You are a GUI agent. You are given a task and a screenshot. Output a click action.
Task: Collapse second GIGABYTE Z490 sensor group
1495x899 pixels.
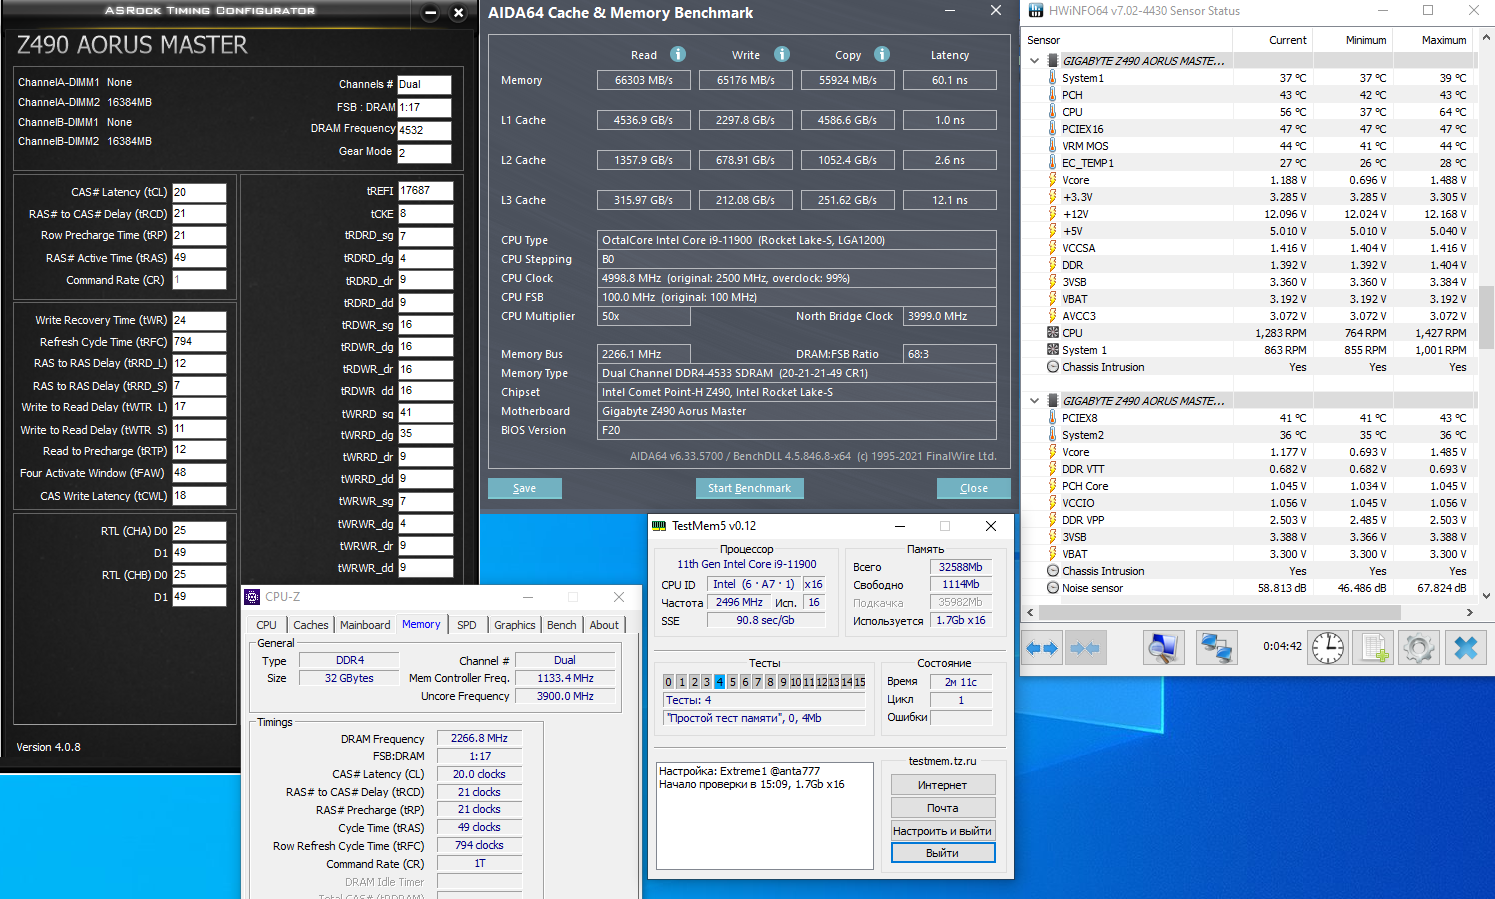coord(1034,401)
